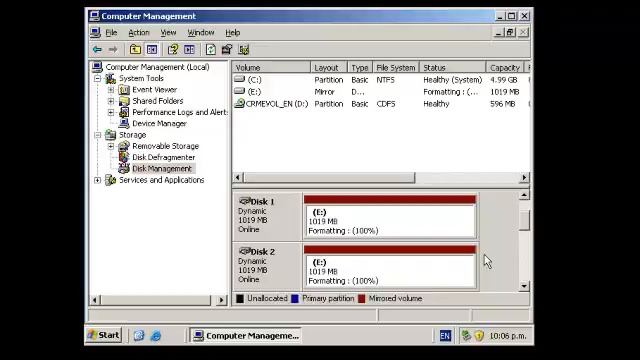Click the (C:) volume drive icon
640x360 pixels.
pyautogui.click(x=240, y=79)
